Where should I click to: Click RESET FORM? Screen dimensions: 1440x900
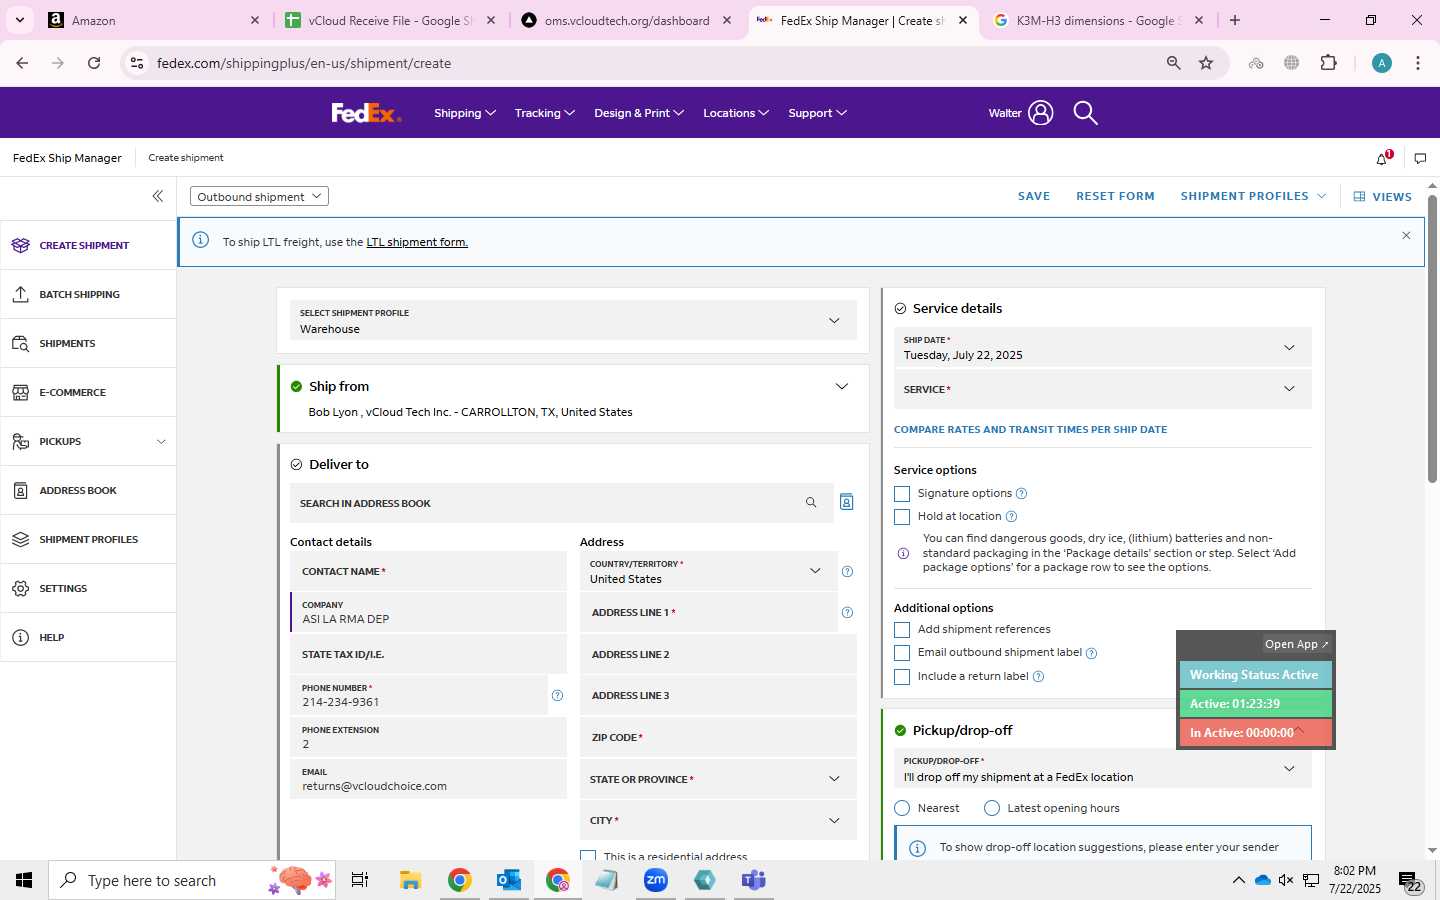(x=1115, y=196)
